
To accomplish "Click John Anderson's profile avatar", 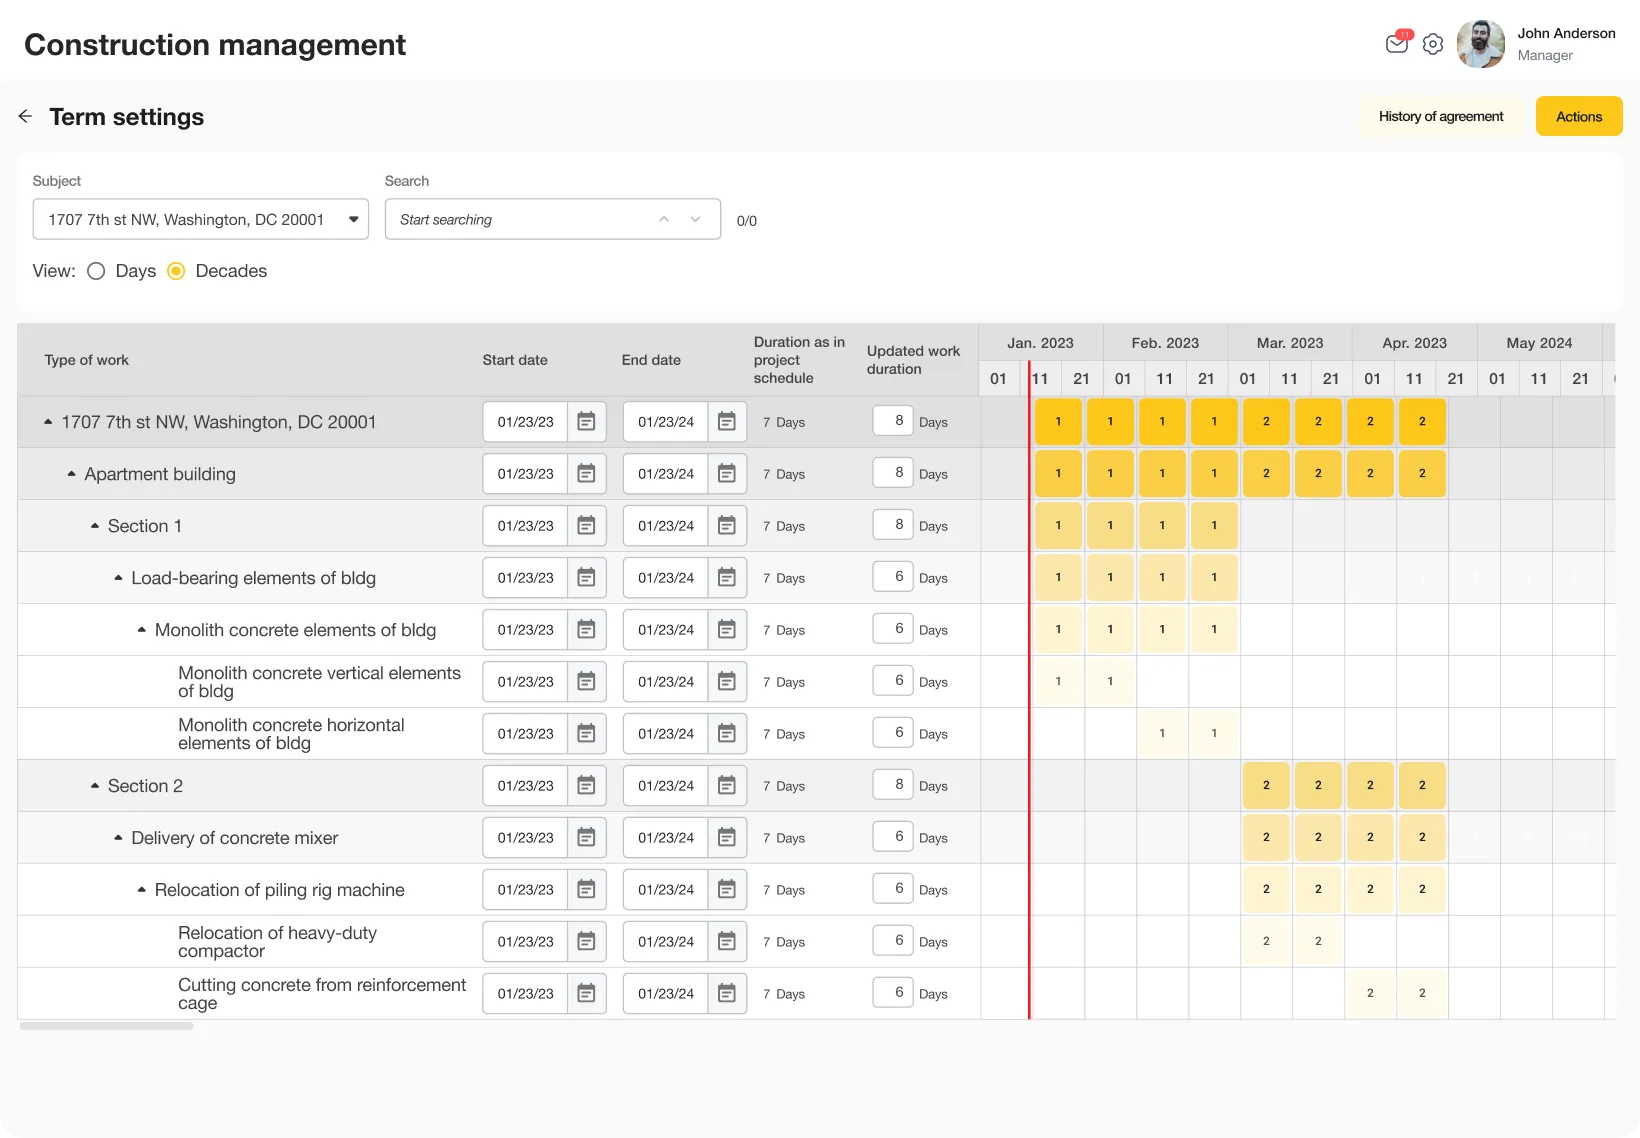I will click(x=1481, y=44).
